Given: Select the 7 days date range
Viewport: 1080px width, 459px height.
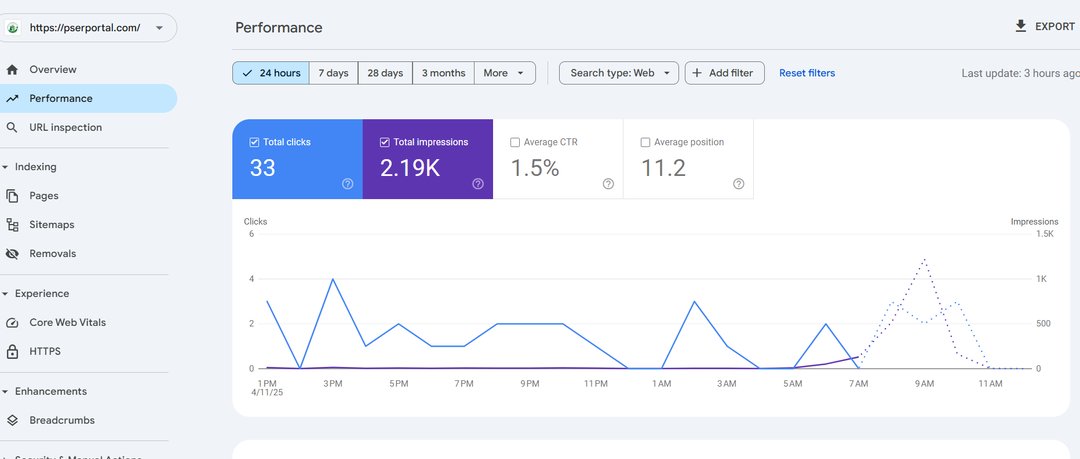Looking at the screenshot, I should (x=333, y=73).
